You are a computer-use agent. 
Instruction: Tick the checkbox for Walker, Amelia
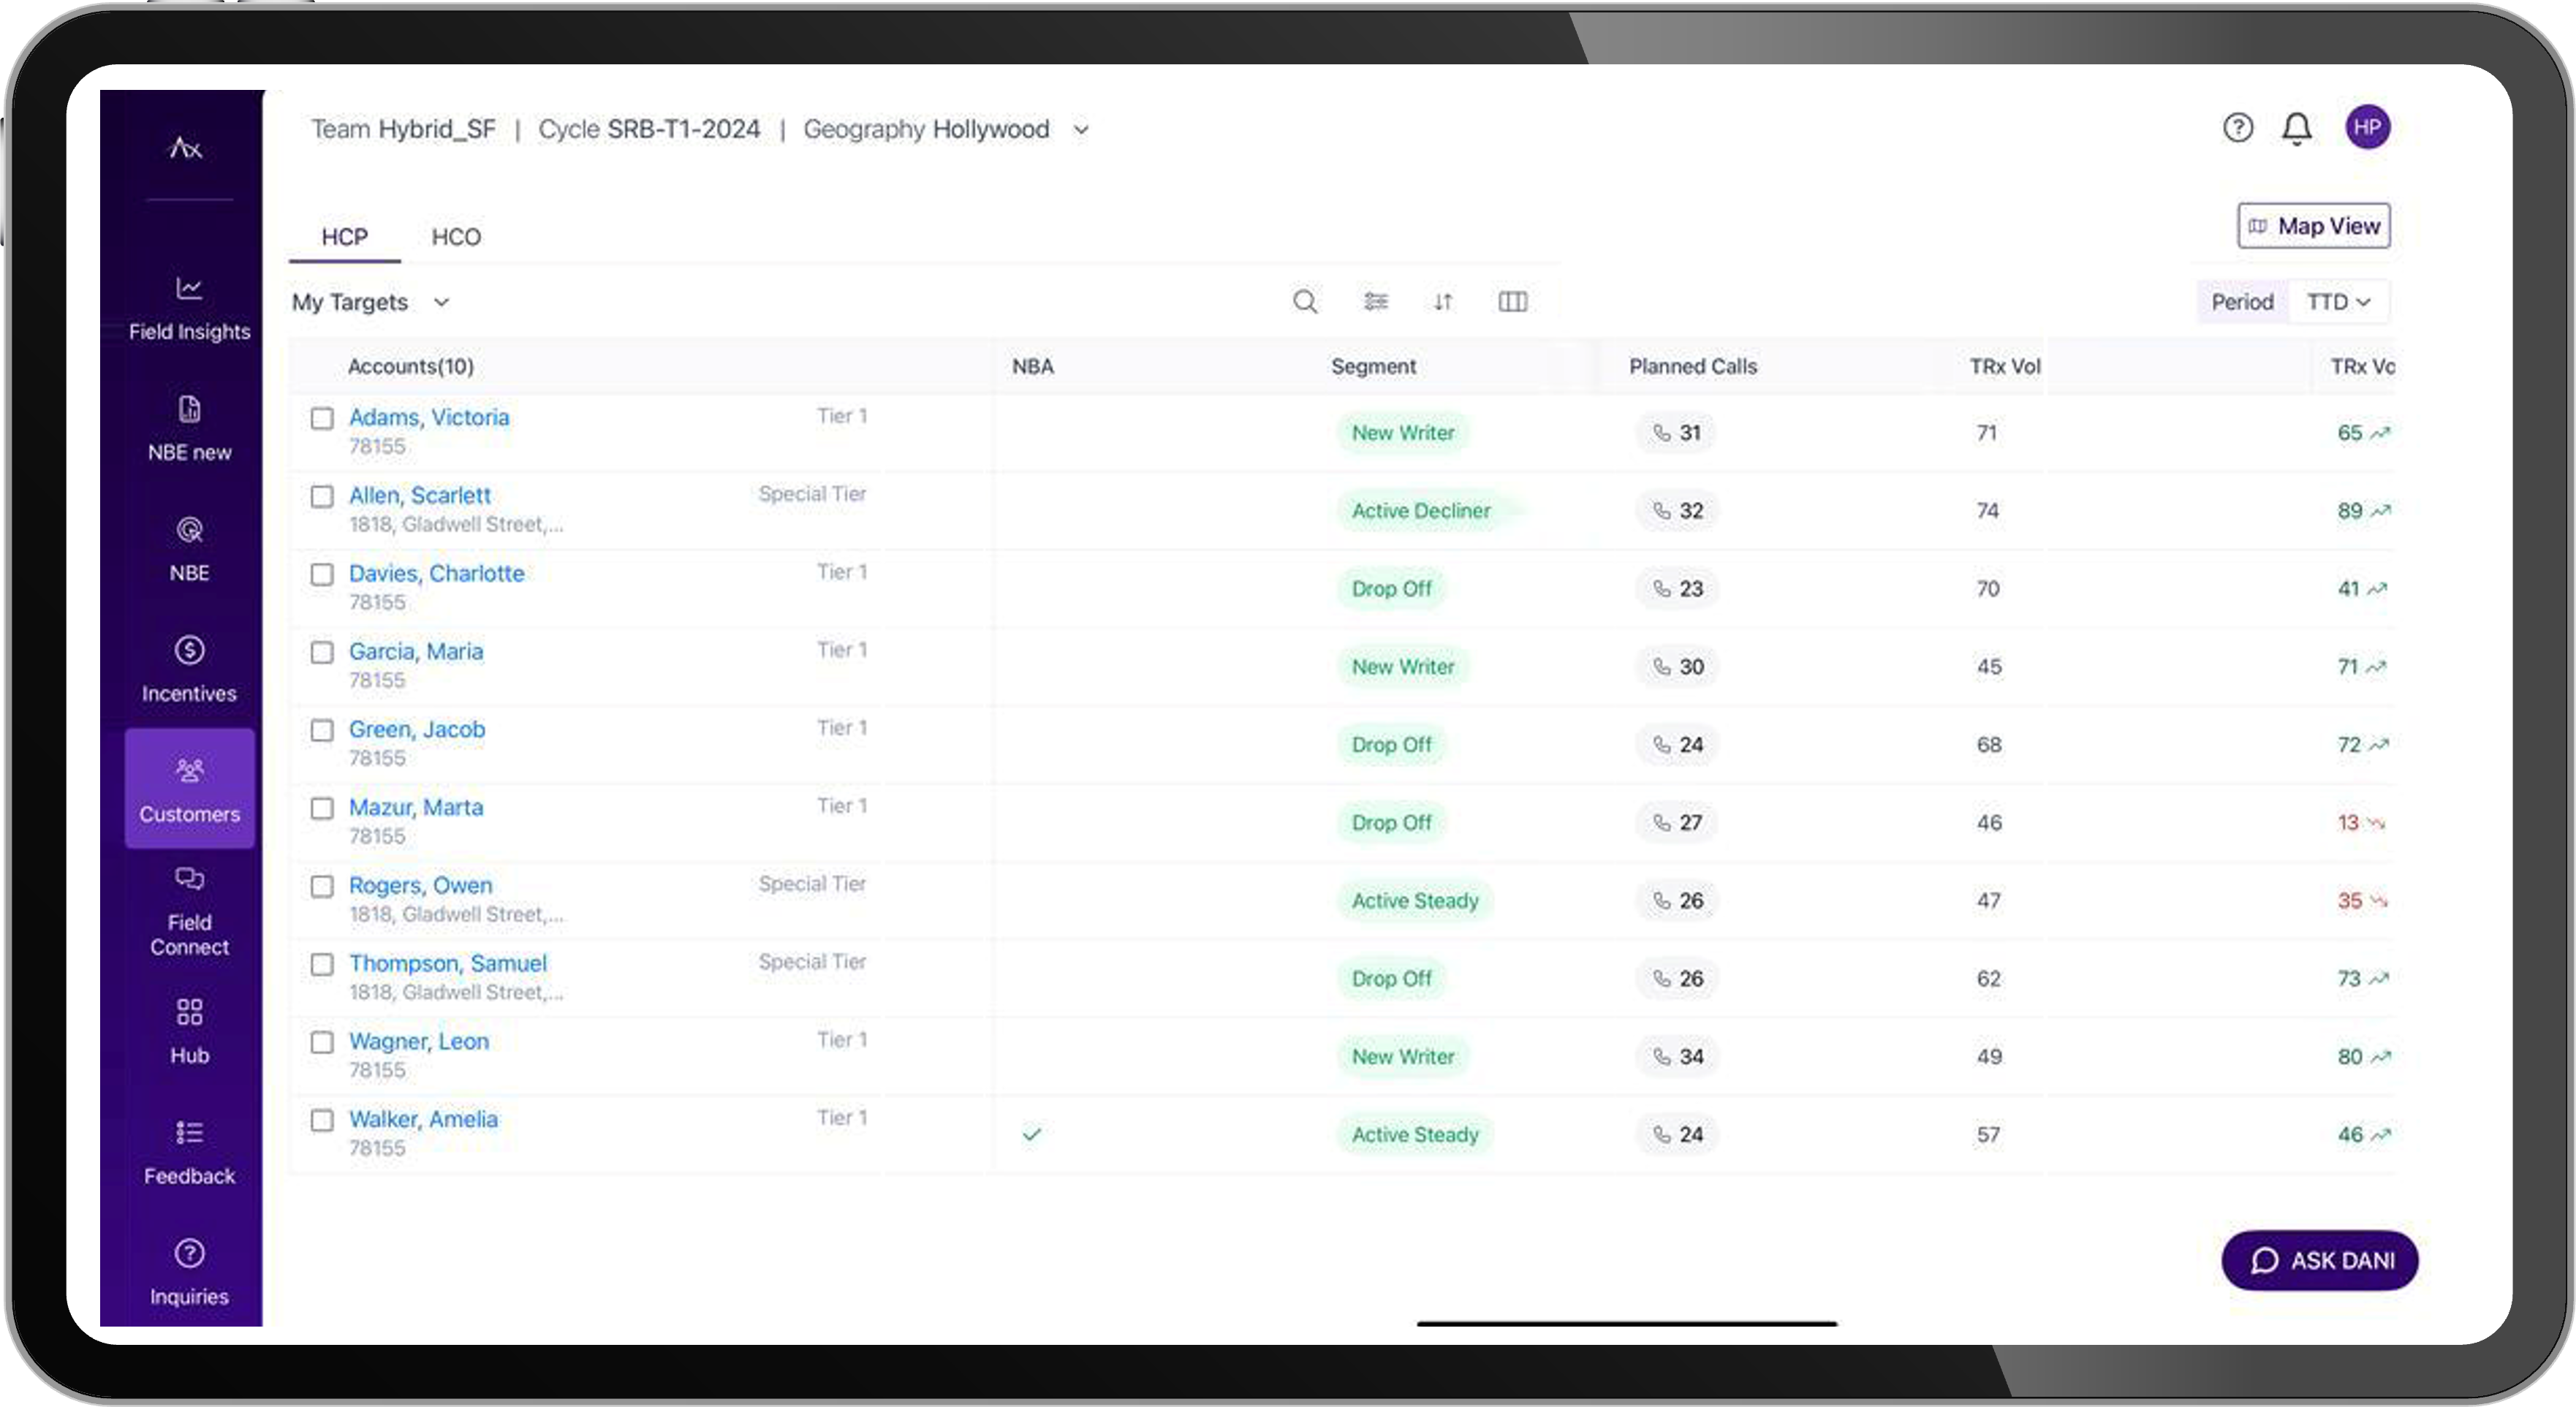click(x=322, y=1120)
